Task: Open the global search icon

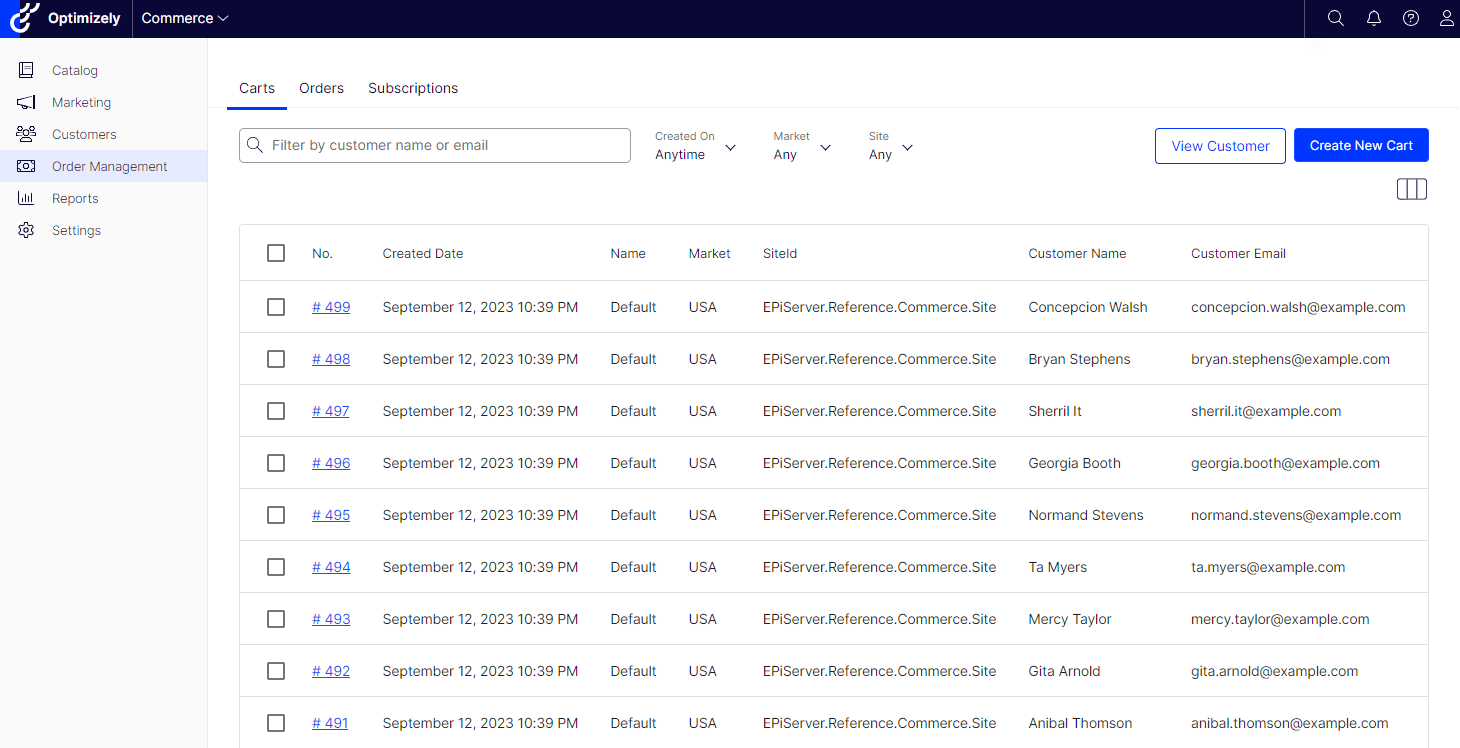Action: pyautogui.click(x=1335, y=18)
